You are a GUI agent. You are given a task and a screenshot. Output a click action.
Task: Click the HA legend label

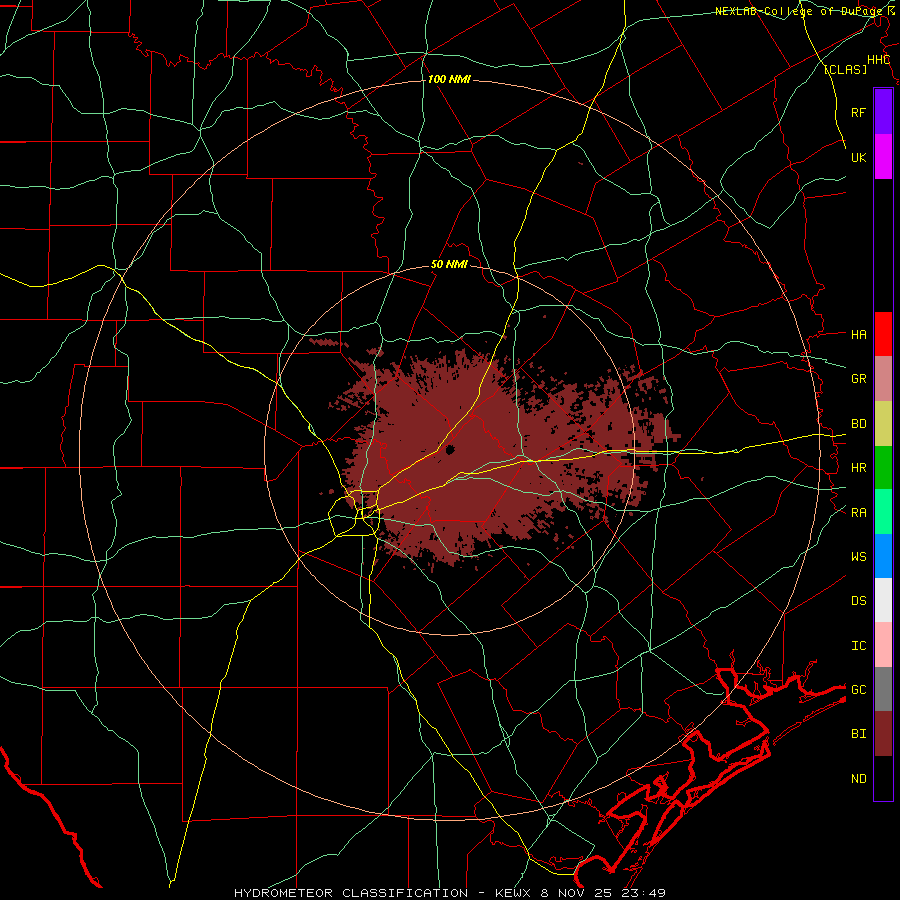point(858,335)
